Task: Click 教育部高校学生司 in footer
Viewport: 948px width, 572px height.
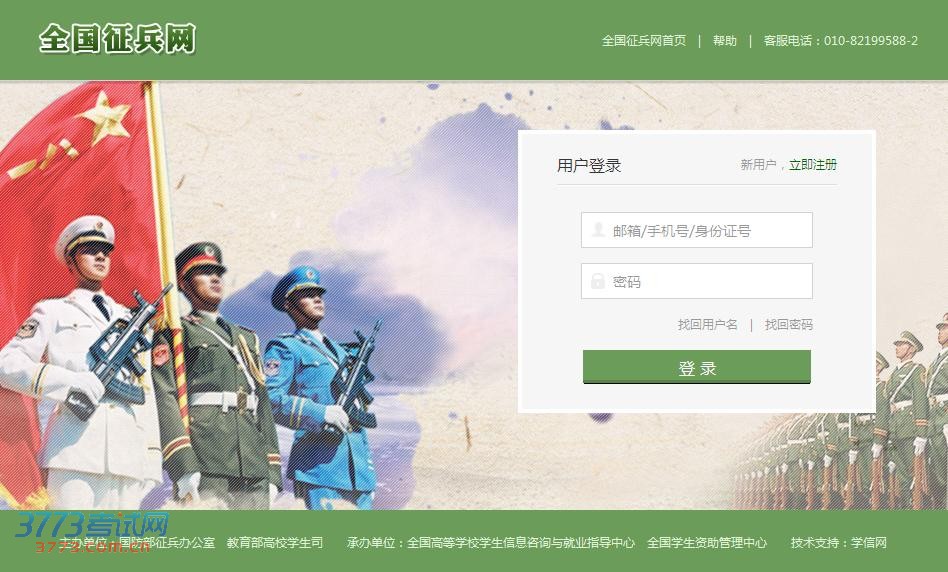Action: tap(275, 542)
